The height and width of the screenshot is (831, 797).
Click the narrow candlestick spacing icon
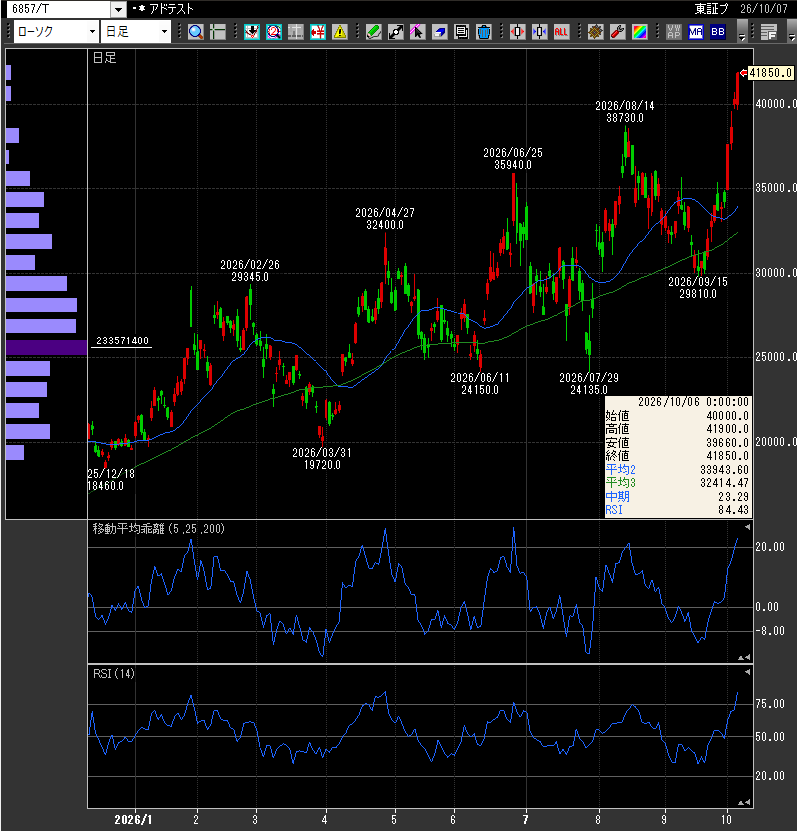tap(539, 32)
